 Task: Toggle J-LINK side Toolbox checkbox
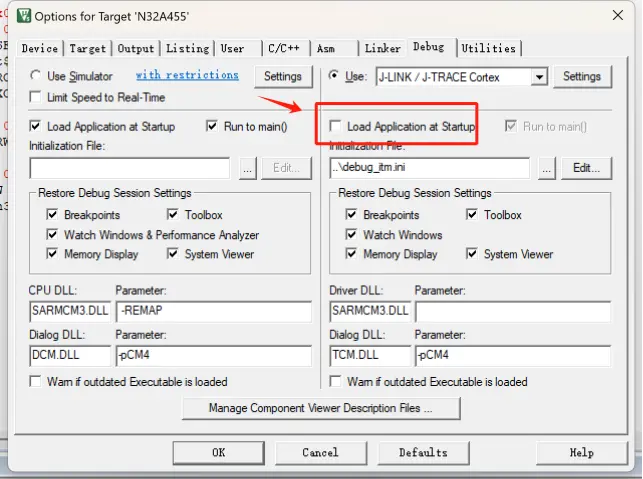coord(472,214)
